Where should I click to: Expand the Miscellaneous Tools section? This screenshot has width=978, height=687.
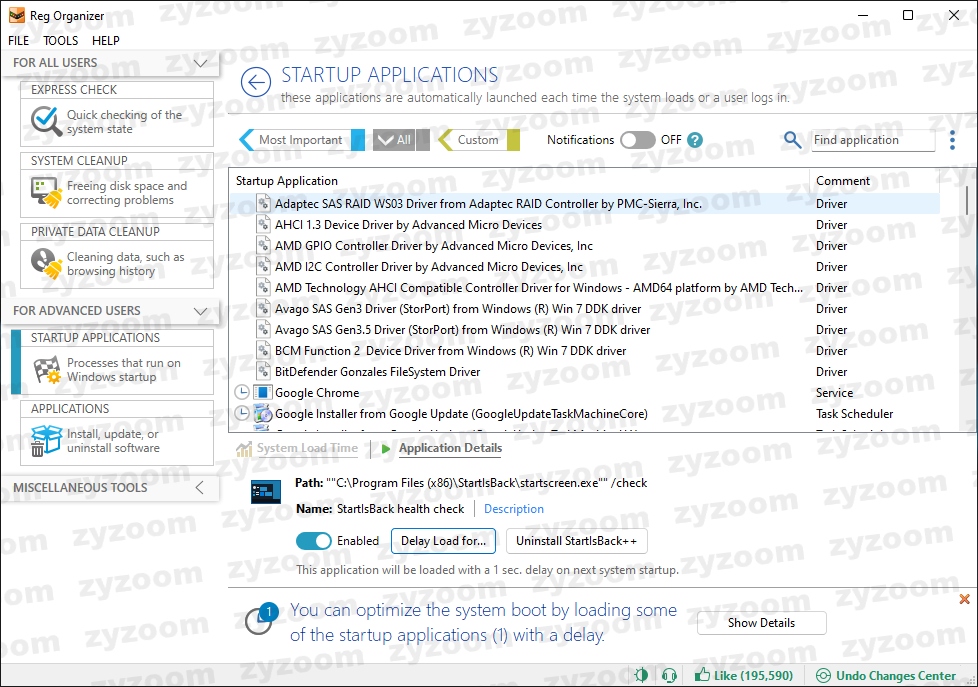tap(200, 487)
